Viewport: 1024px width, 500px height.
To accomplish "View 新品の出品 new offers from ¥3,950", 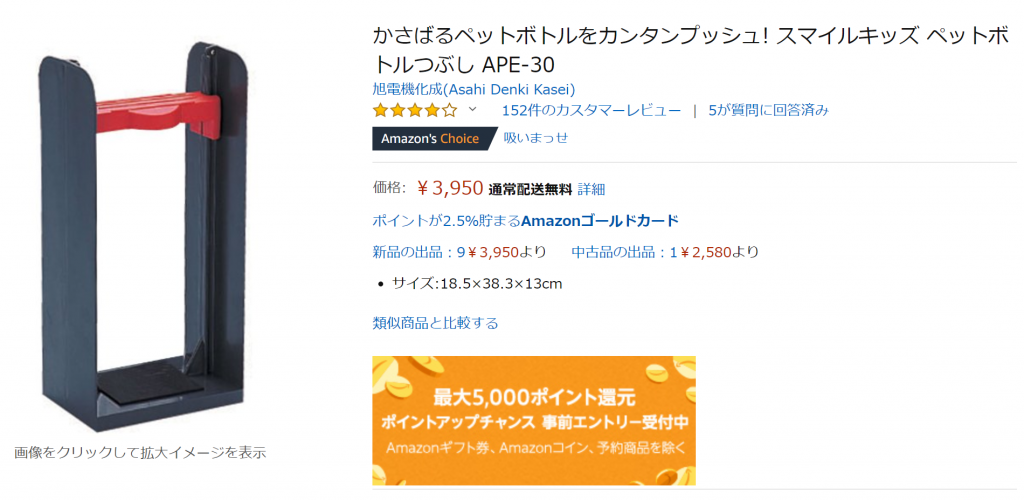I will pyautogui.click(x=459, y=252).
